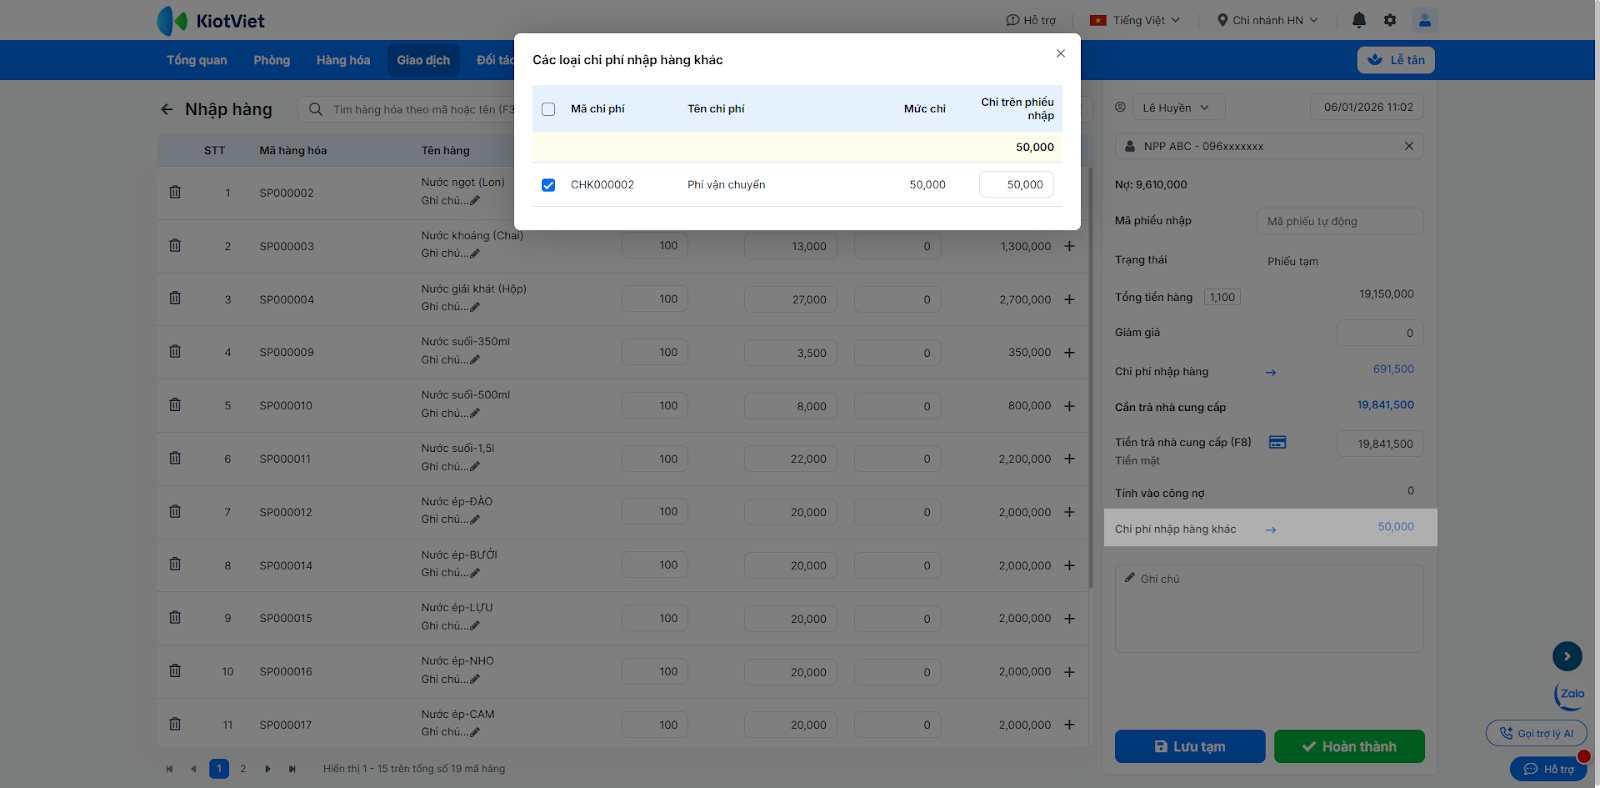
Task: Uncheck the CHK000002 expense checkbox
Action: (x=548, y=185)
